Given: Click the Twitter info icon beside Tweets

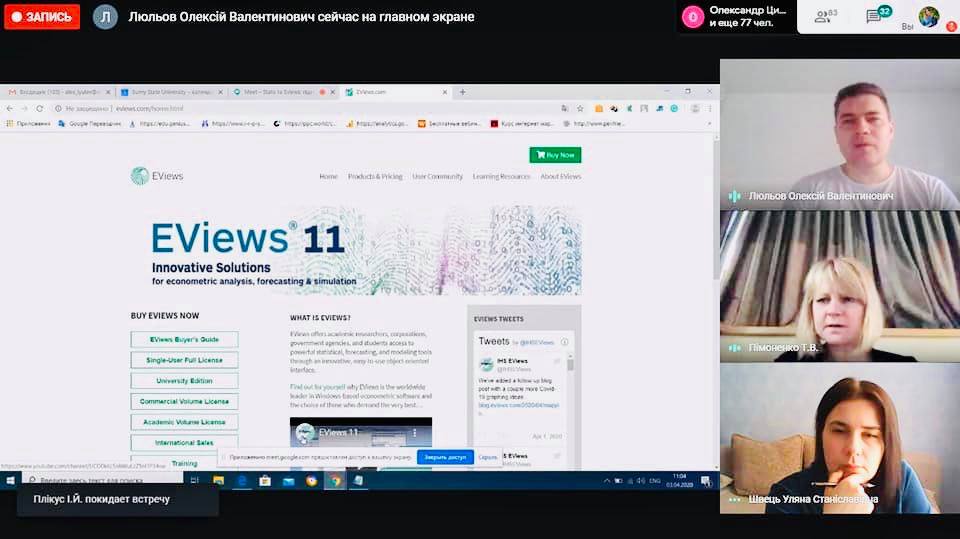Looking at the screenshot, I should coord(564,342).
